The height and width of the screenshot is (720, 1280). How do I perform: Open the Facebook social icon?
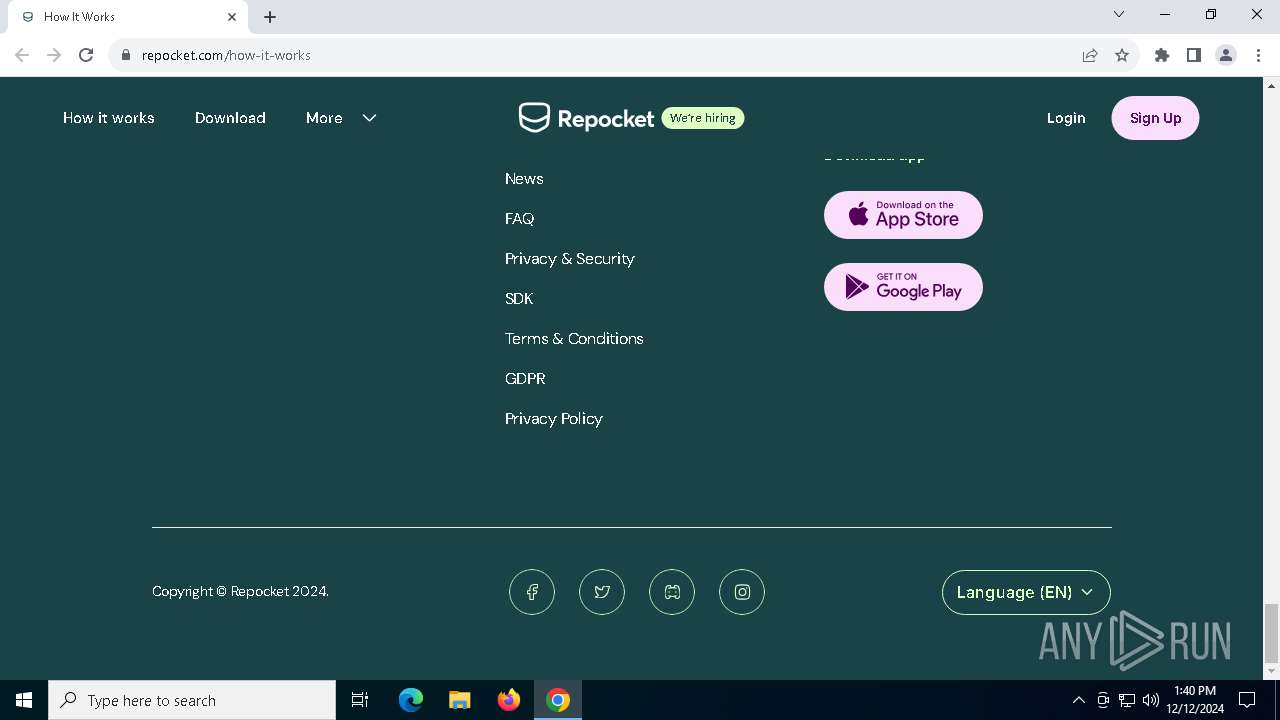(532, 592)
